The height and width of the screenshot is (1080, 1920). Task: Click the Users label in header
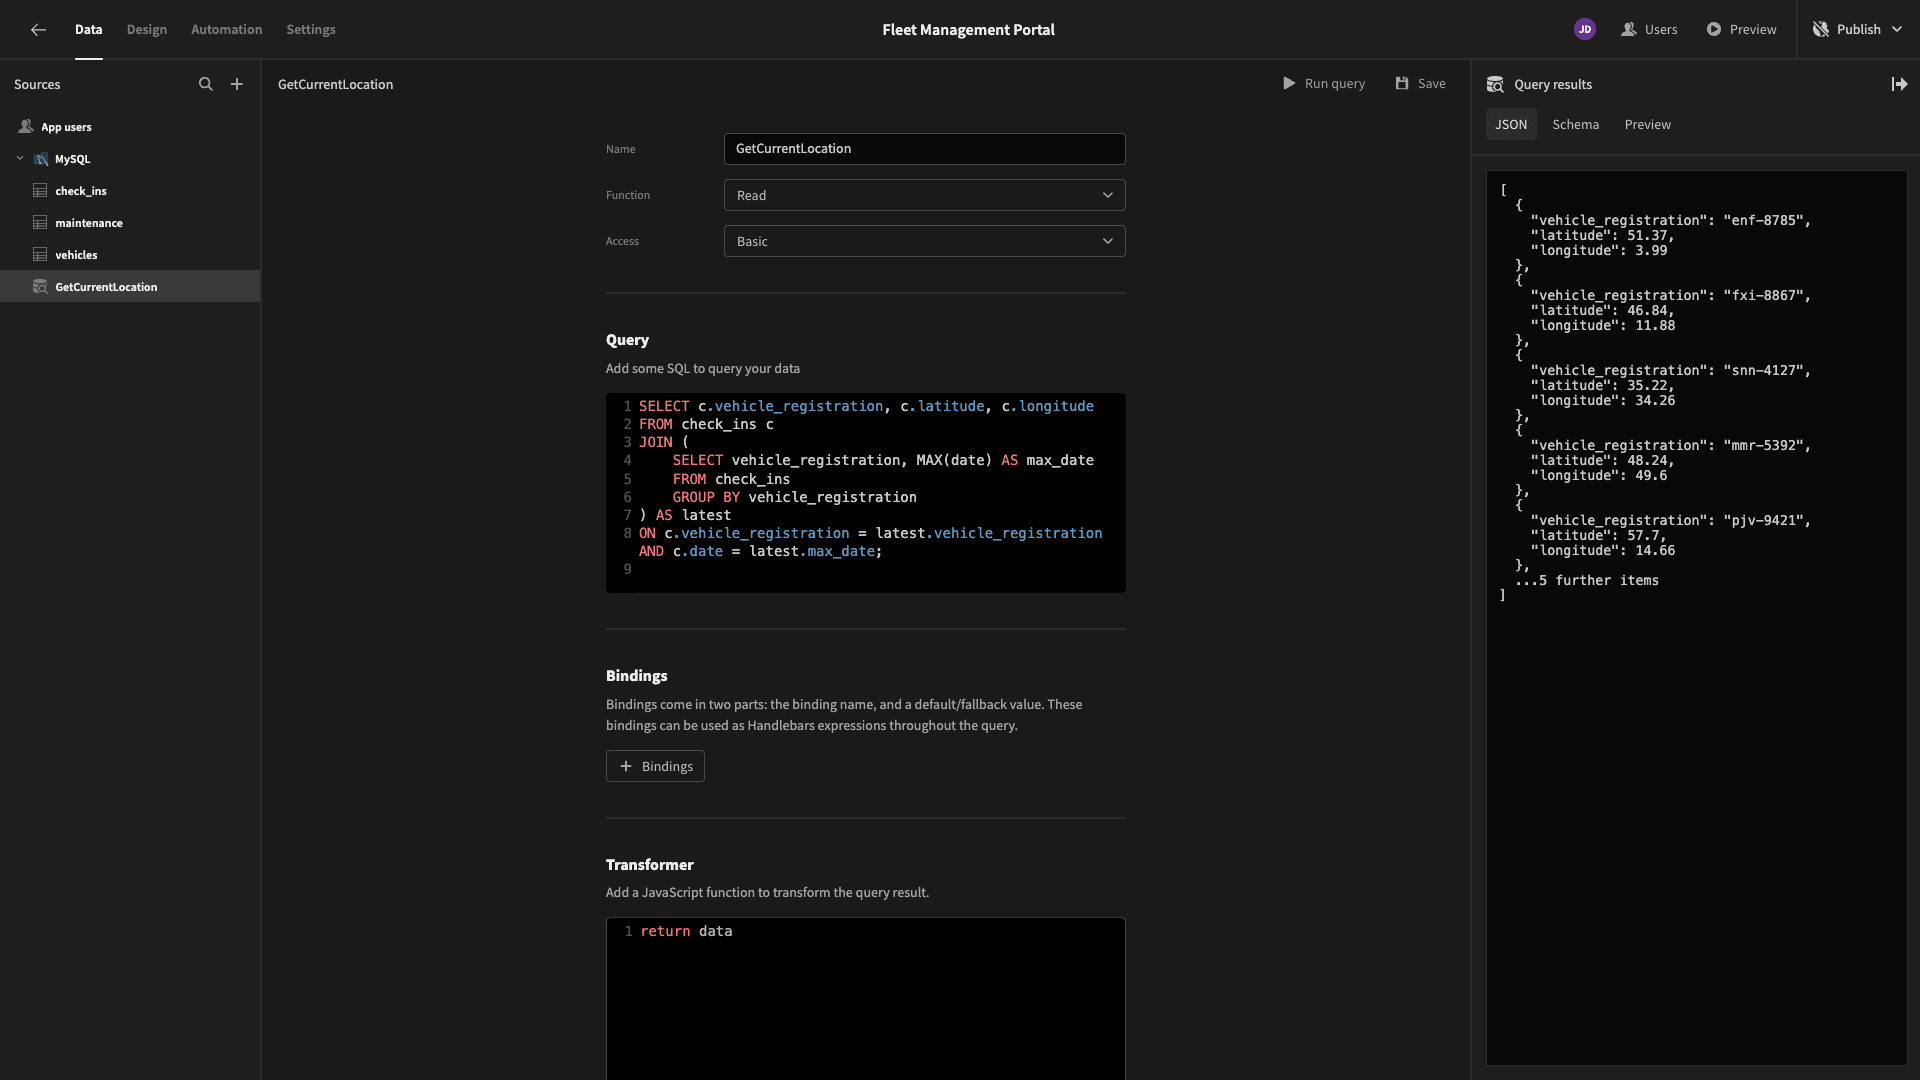coord(1661,30)
